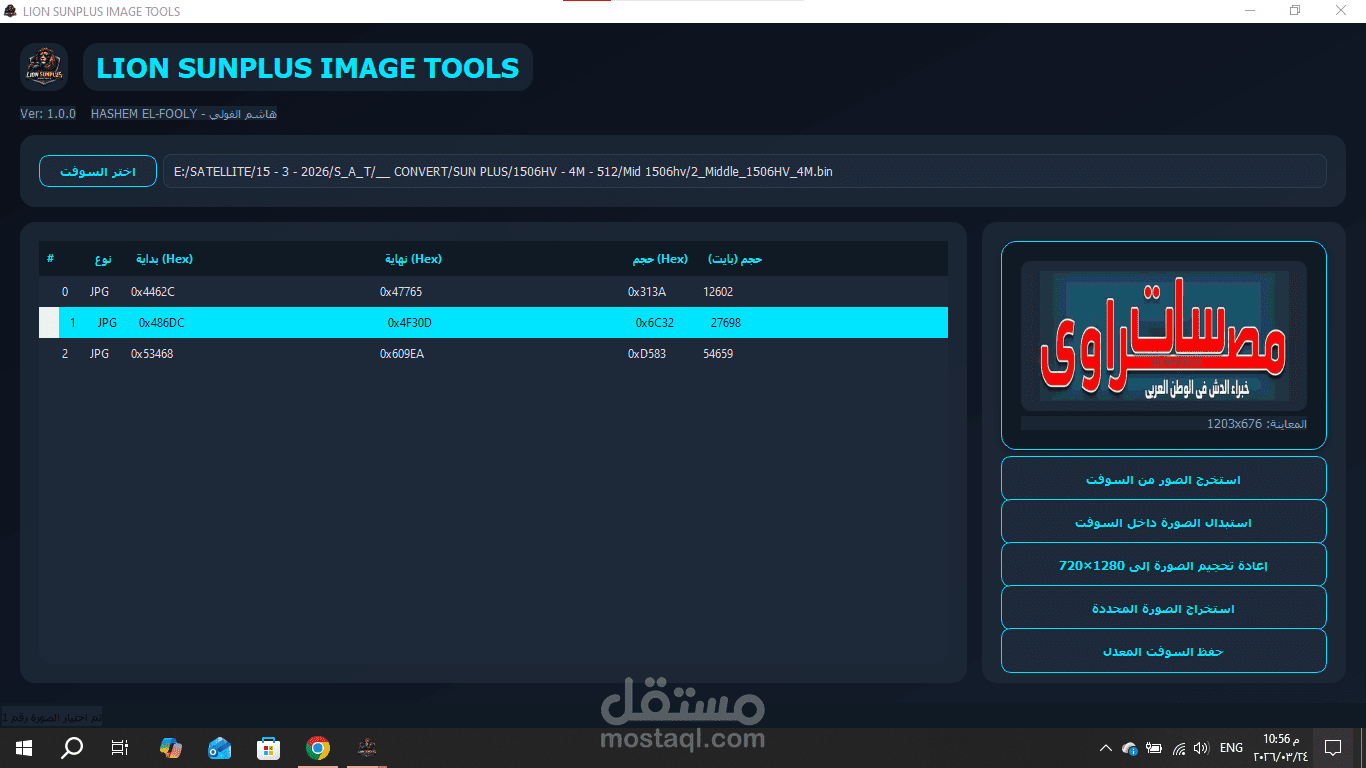Open Windows Search from the taskbar

tap(72, 747)
